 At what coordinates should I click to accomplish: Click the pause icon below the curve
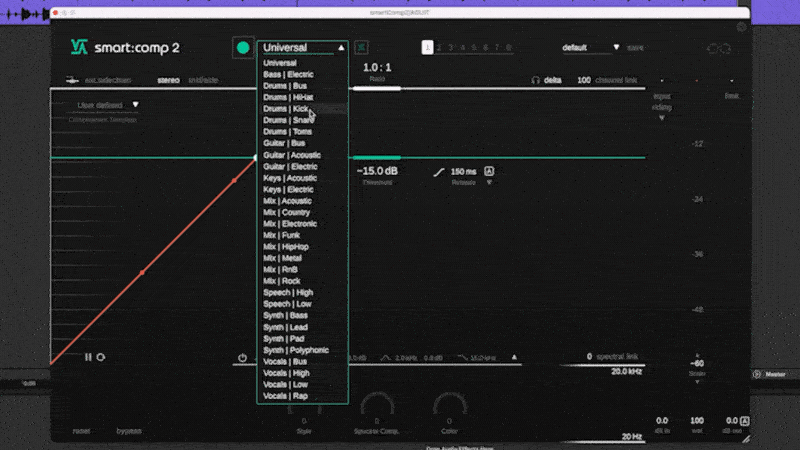click(x=88, y=357)
